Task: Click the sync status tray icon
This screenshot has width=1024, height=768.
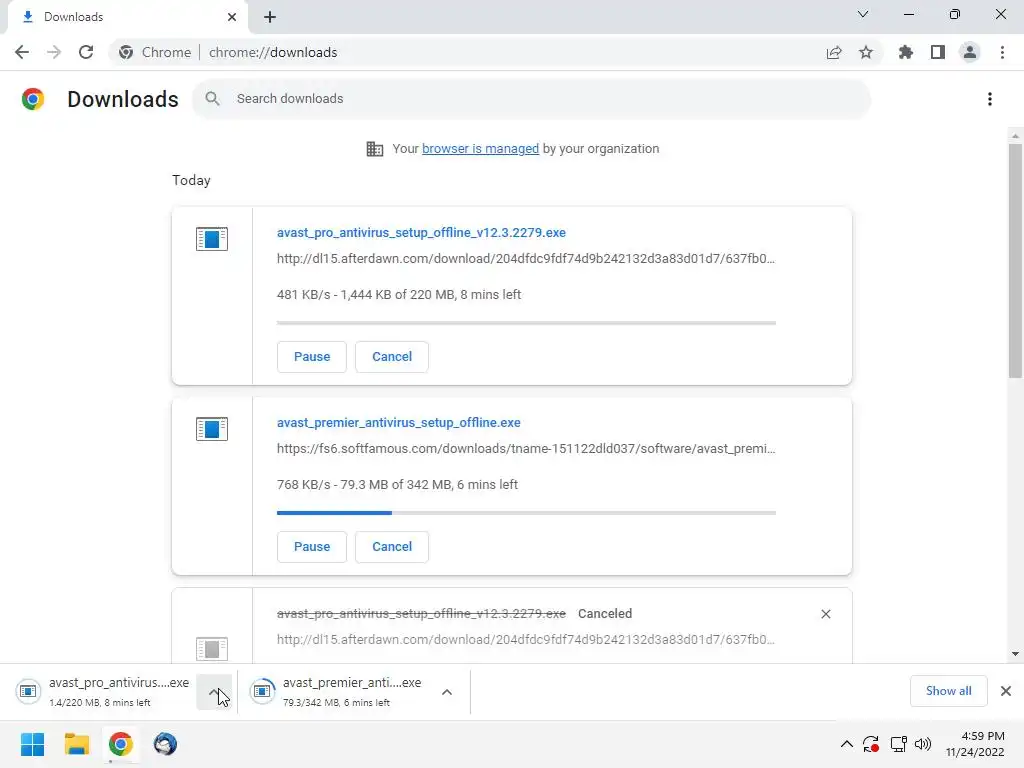Action: pyautogui.click(x=871, y=744)
